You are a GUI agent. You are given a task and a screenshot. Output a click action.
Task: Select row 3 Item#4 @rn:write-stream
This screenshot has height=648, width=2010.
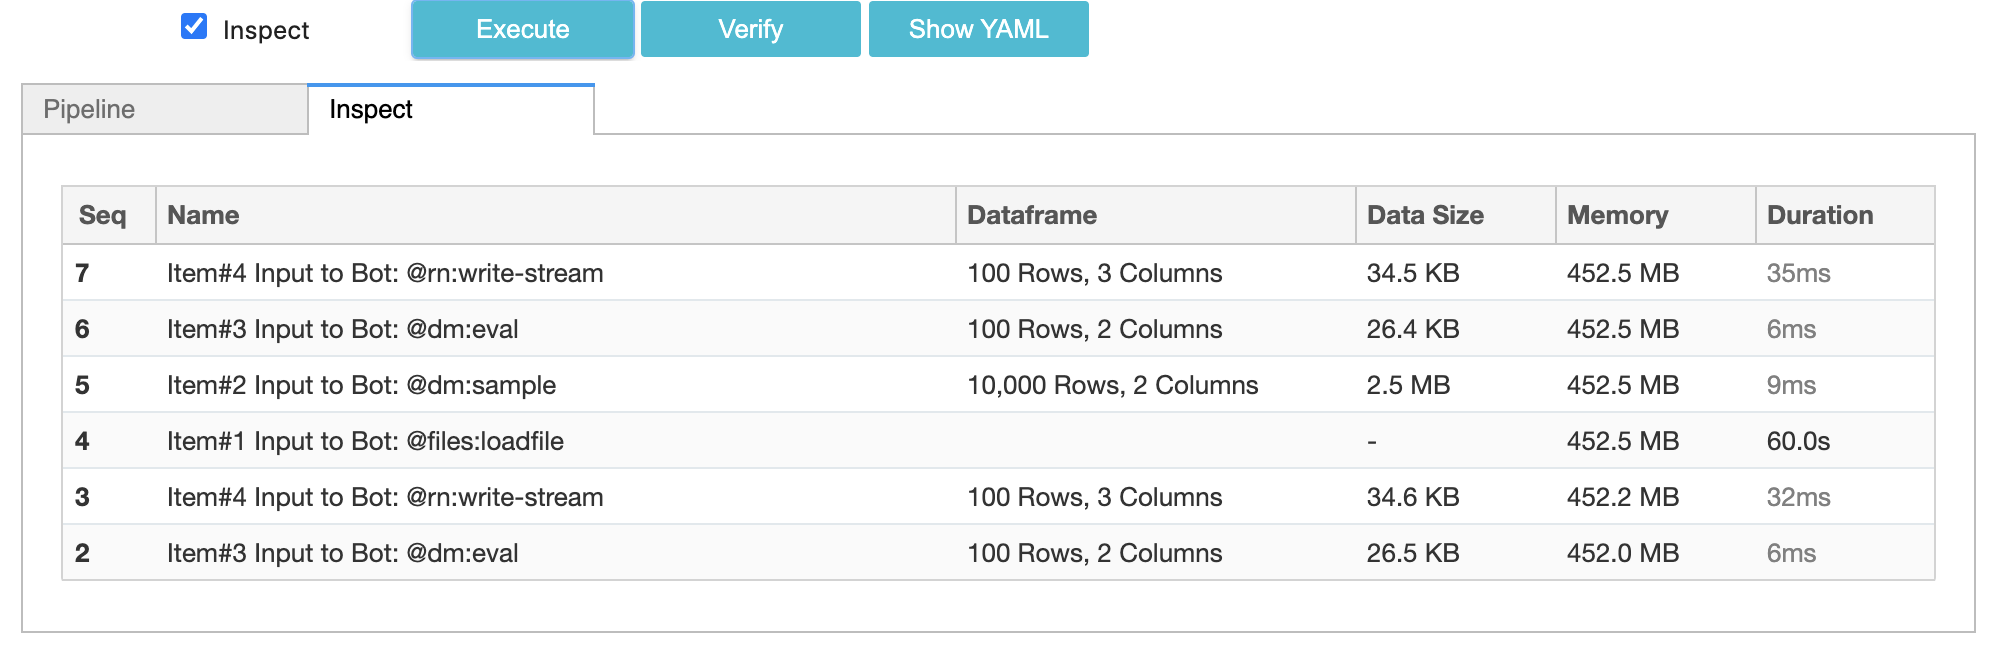385,497
